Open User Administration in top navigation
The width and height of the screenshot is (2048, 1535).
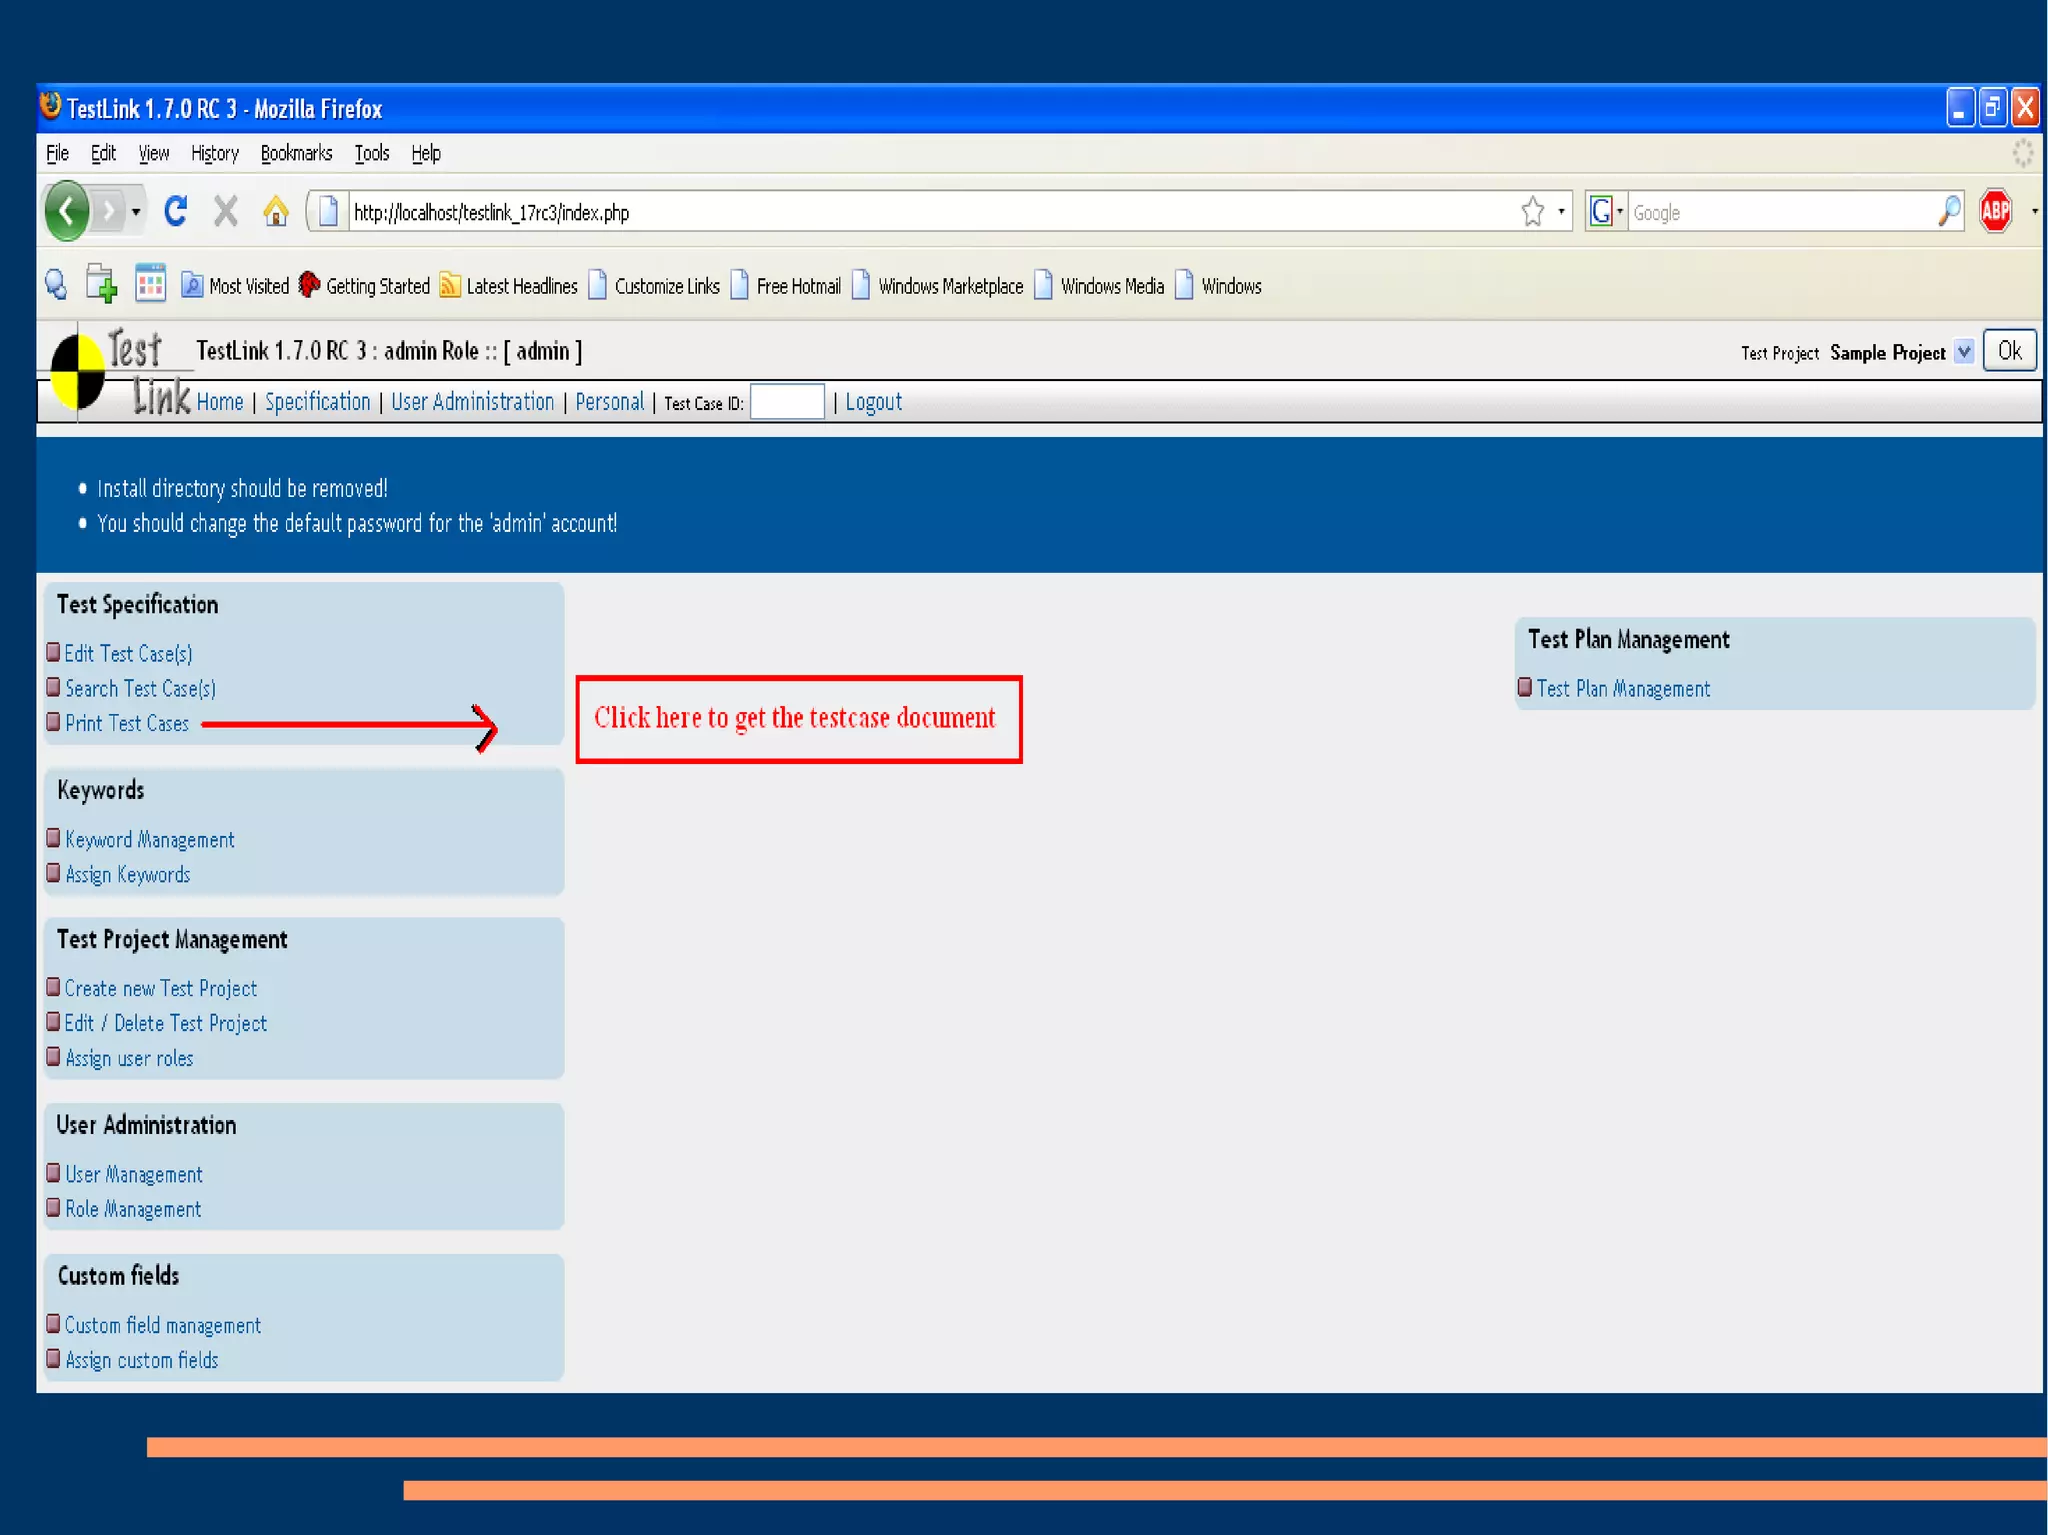coord(472,402)
